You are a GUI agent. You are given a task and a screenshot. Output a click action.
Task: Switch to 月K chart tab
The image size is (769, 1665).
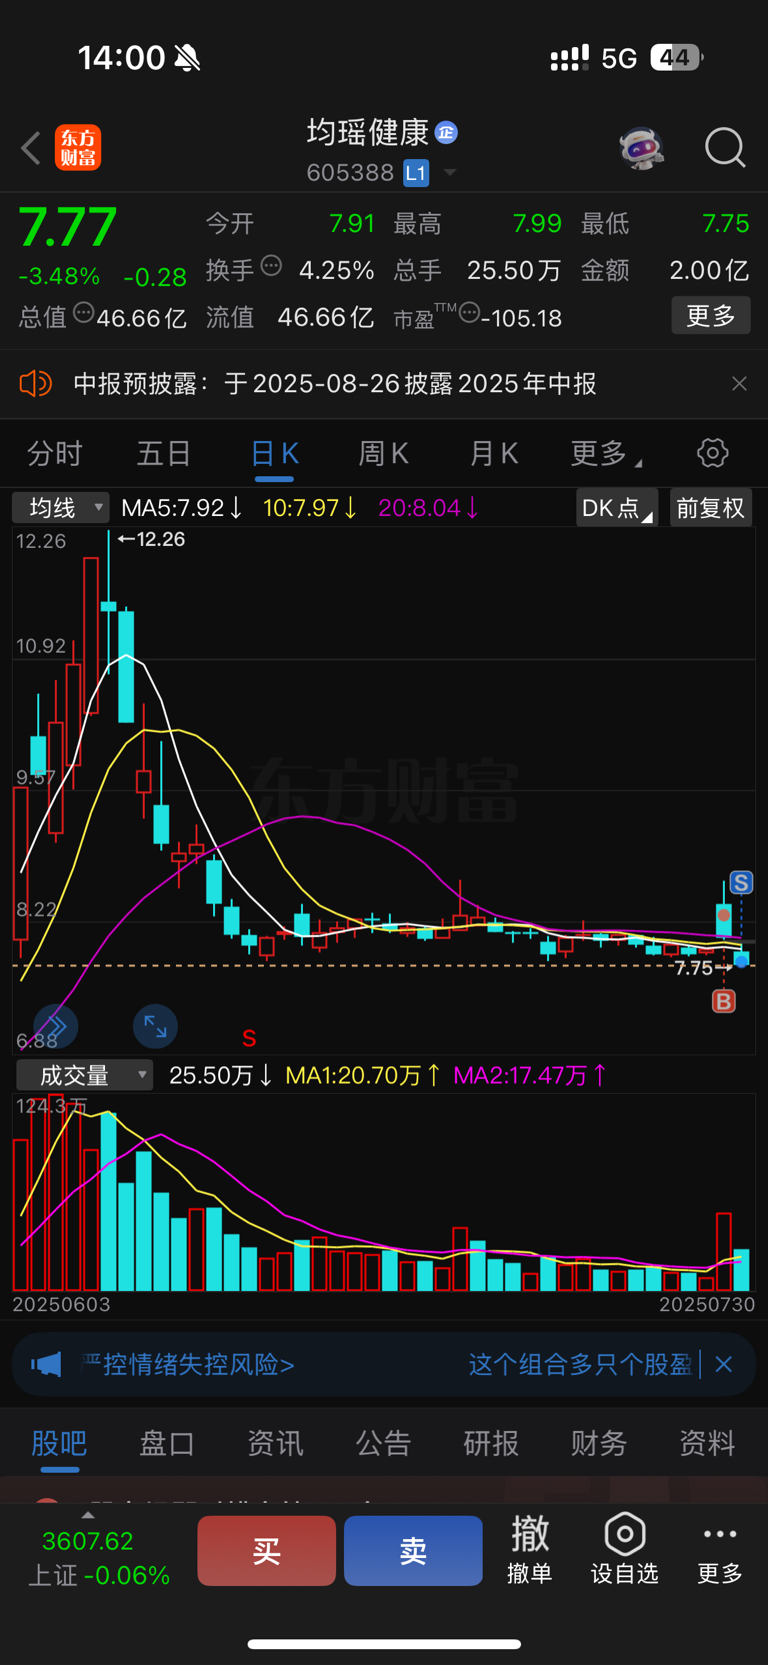[493, 454]
